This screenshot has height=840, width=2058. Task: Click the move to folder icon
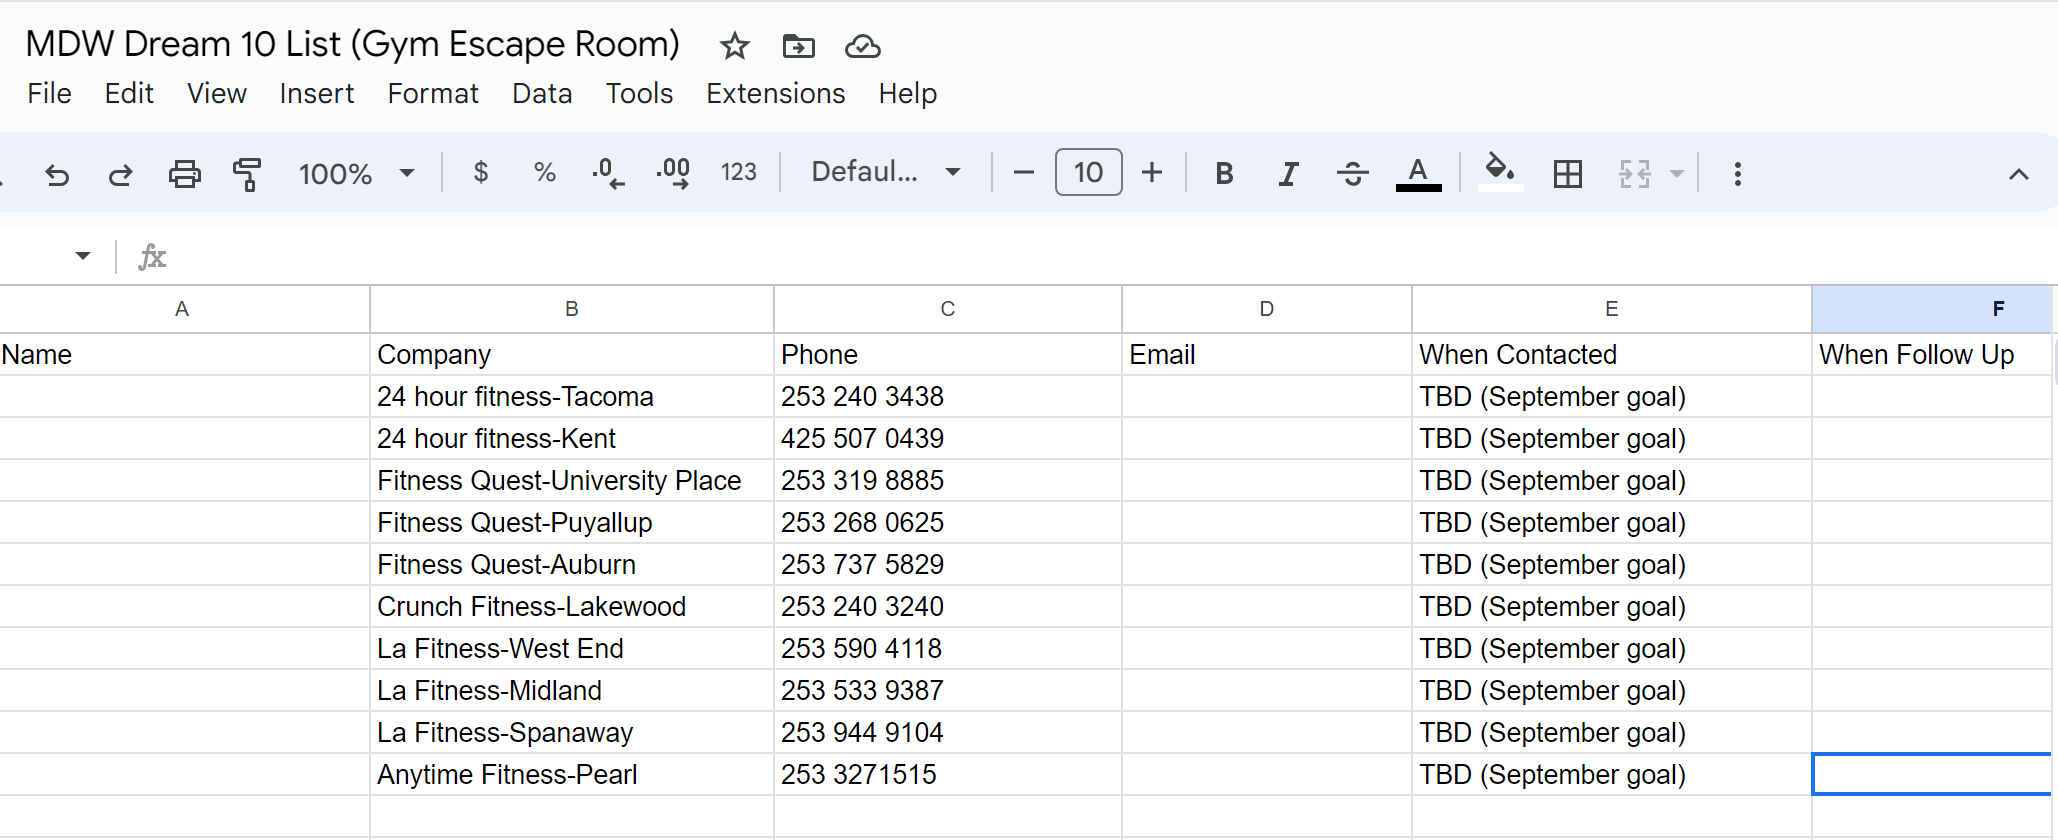coord(798,46)
